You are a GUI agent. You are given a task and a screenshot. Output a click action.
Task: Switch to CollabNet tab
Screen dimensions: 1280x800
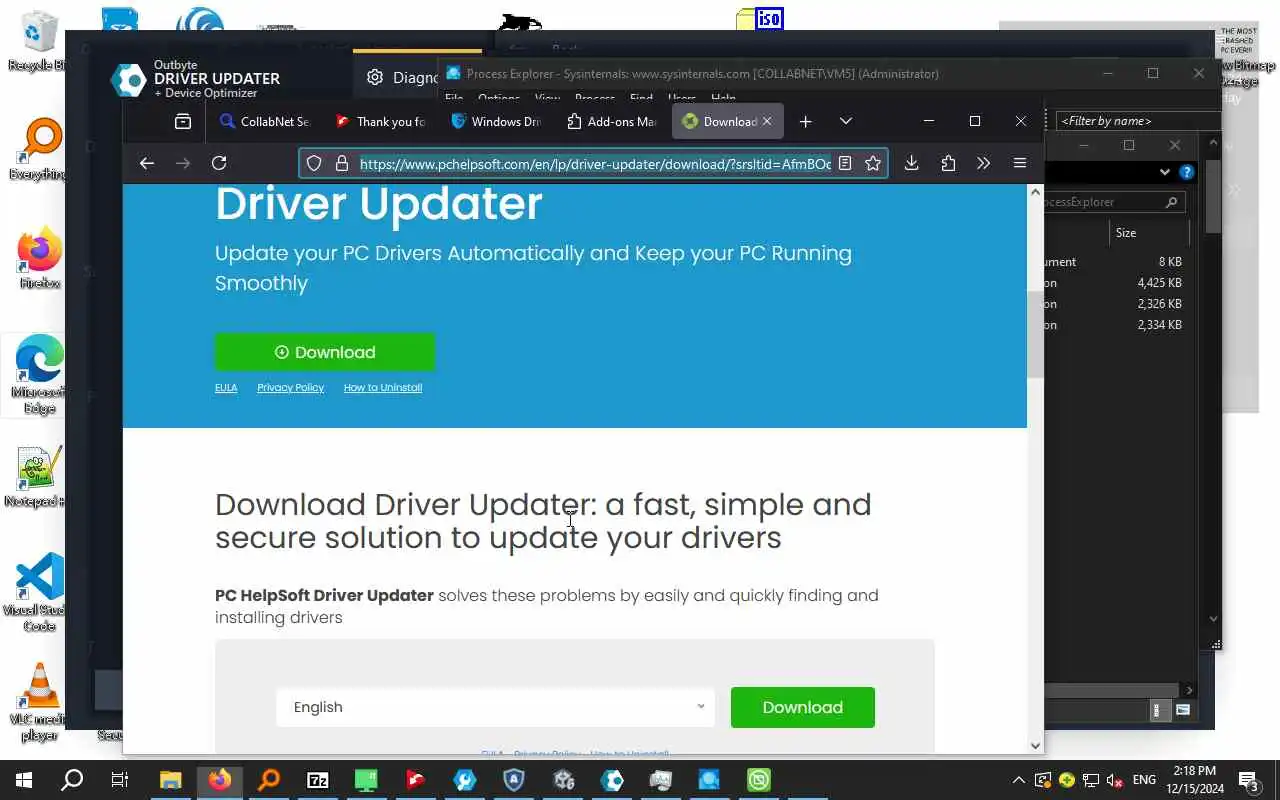[x=265, y=121]
